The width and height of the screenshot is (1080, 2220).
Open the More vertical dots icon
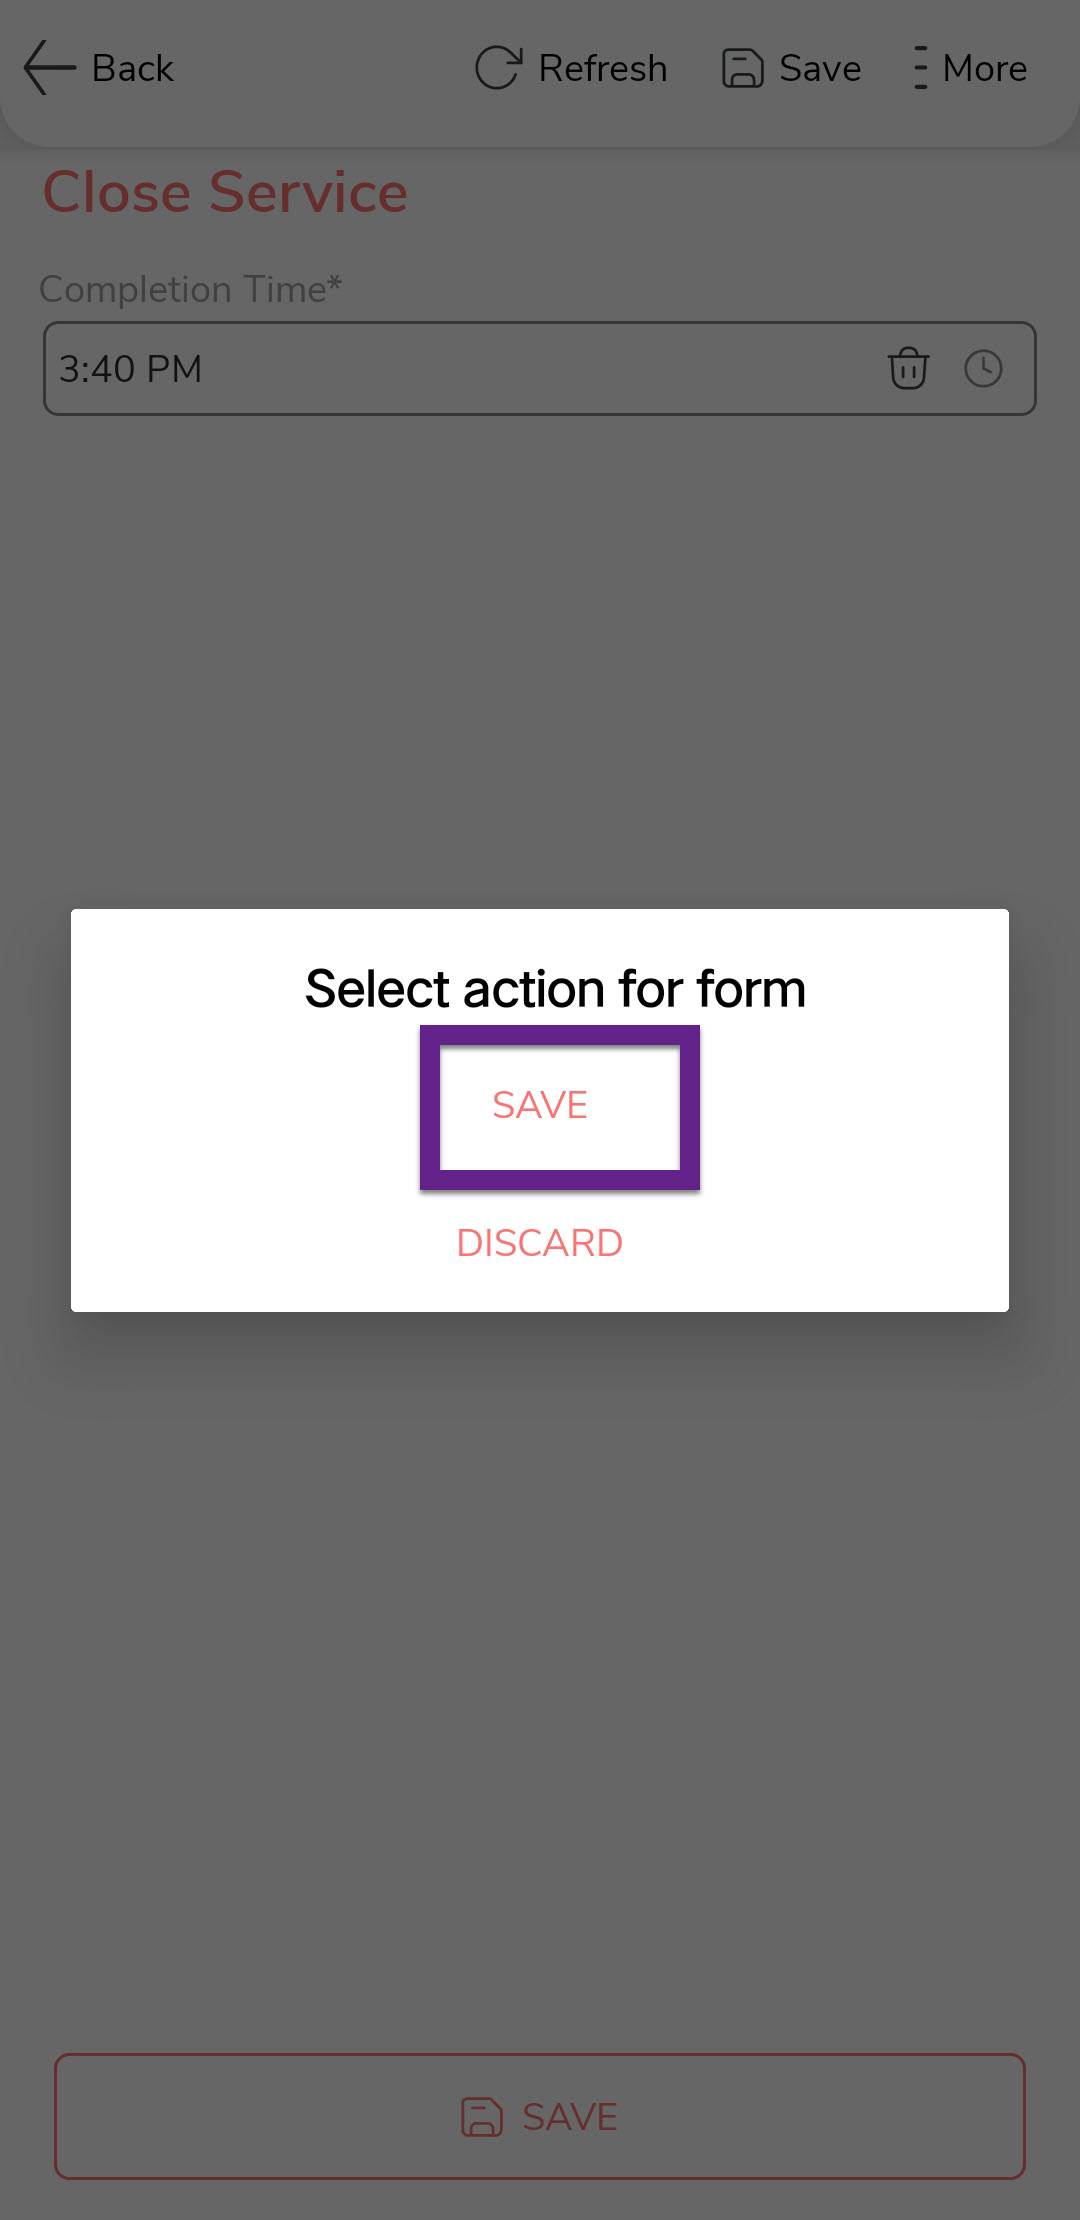tap(920, 68)
